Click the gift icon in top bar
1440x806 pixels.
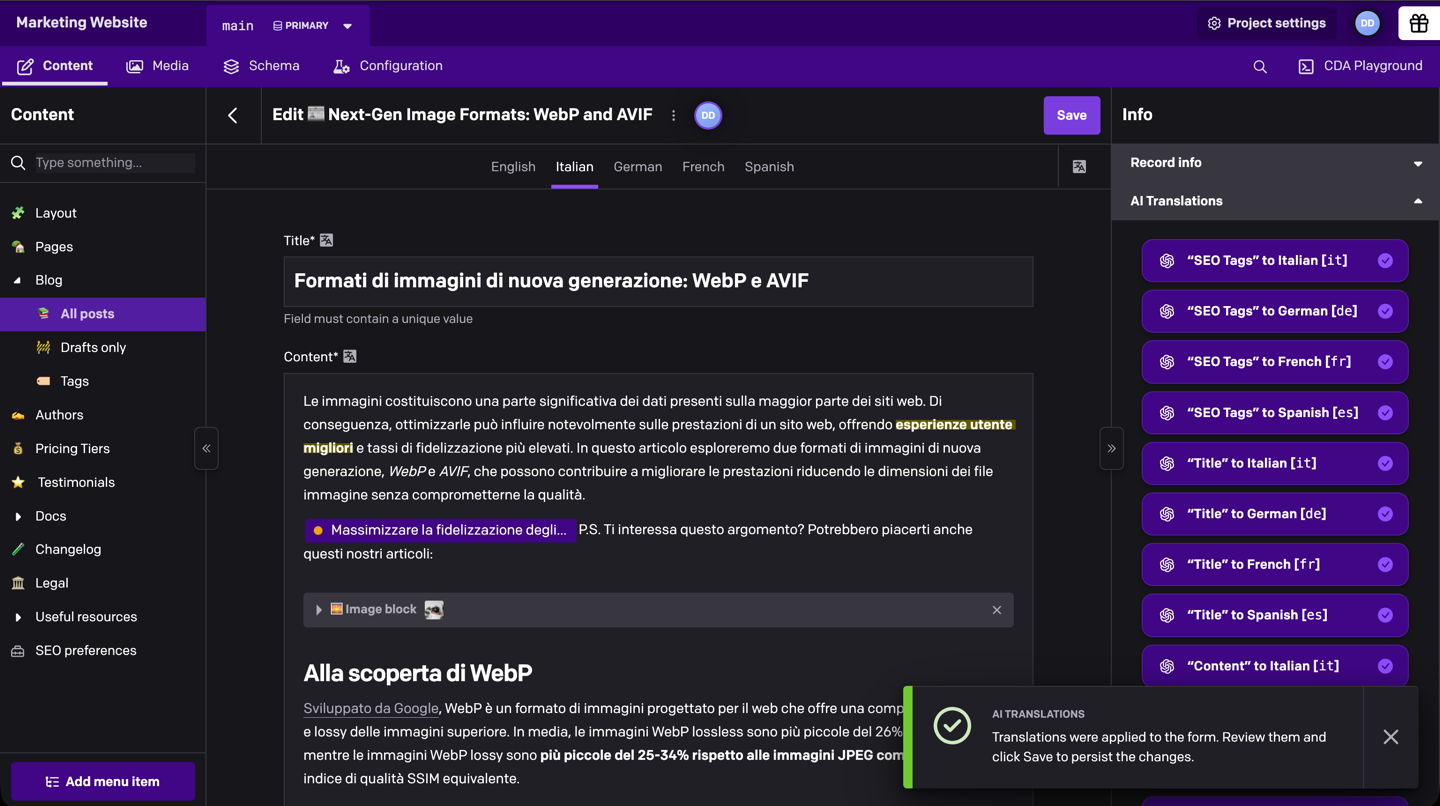pyautogui.click(x=1418, y=23)
